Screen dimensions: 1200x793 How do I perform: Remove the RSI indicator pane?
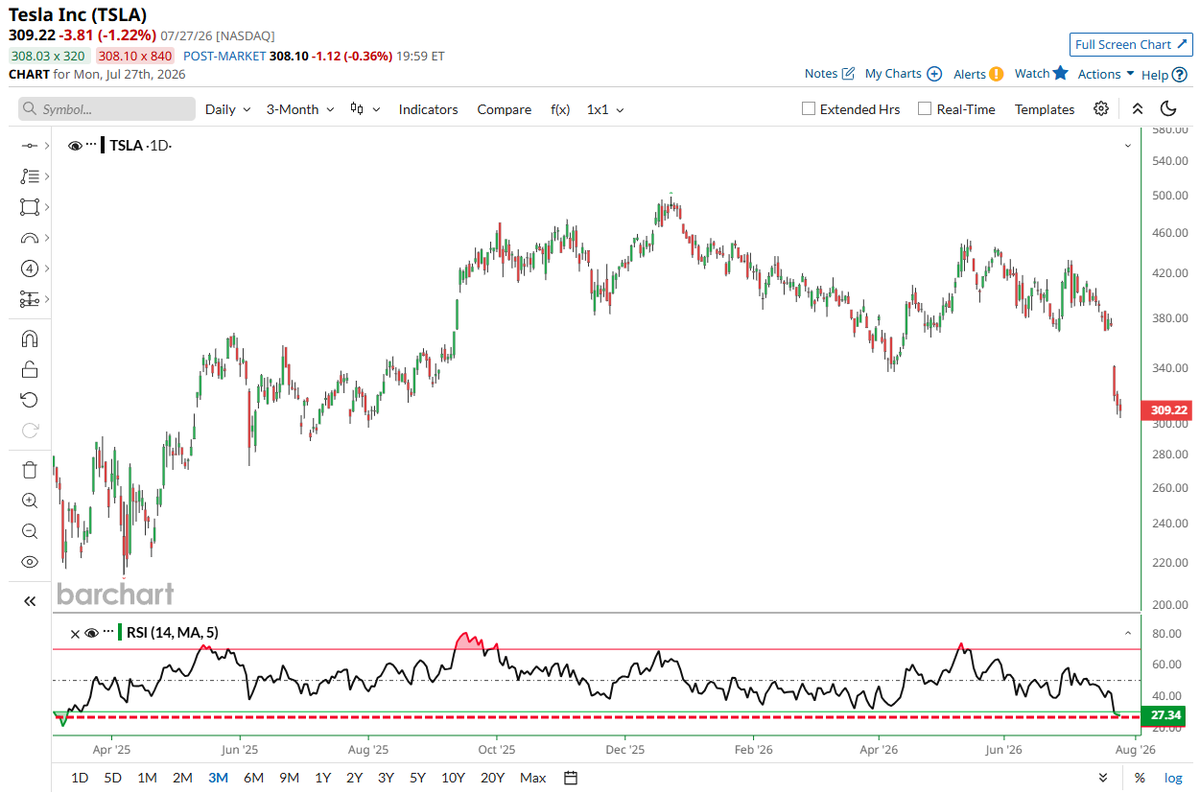pyautogui.click(x=74, y=633)
